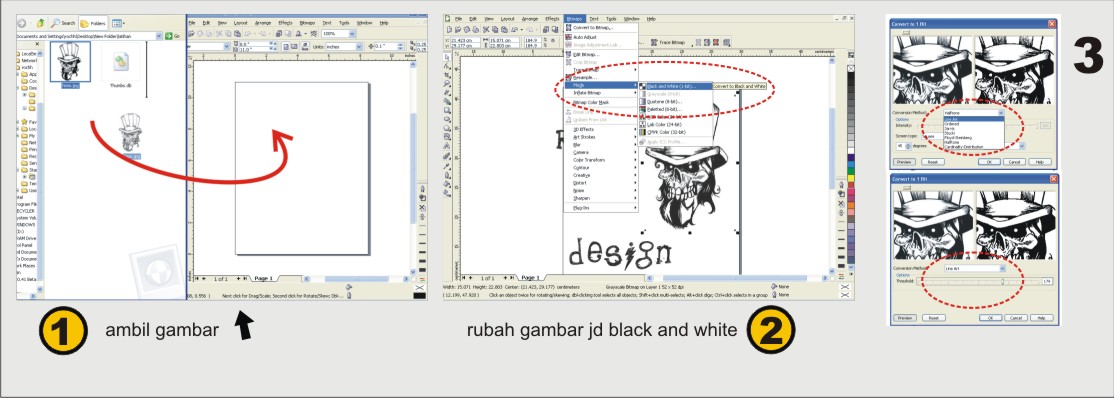
Task: Open Search in the Explorer toolbar
Action: pyautogui.click(x=63, y=23)
